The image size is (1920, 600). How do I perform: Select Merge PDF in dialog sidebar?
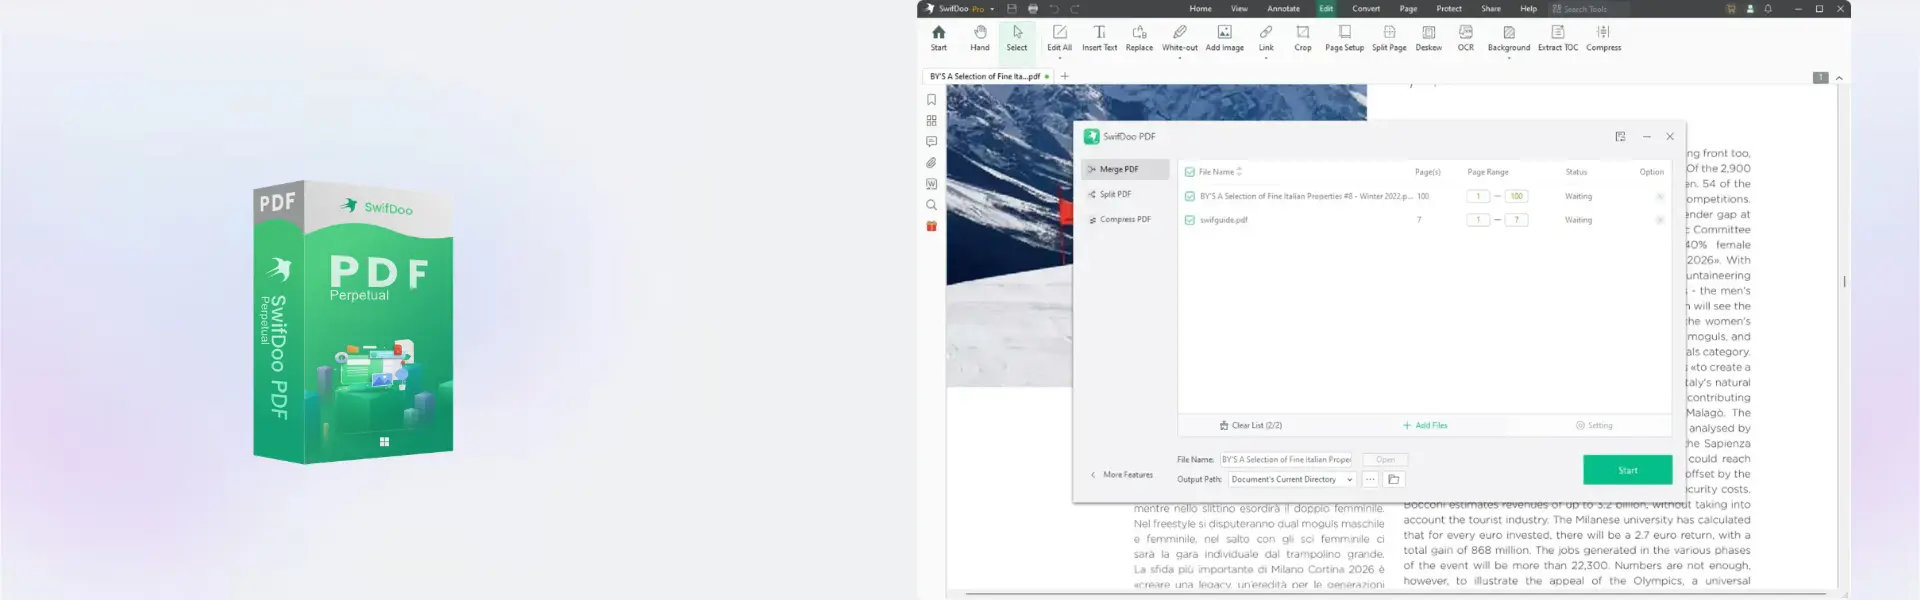click(x=1125, y=170)
